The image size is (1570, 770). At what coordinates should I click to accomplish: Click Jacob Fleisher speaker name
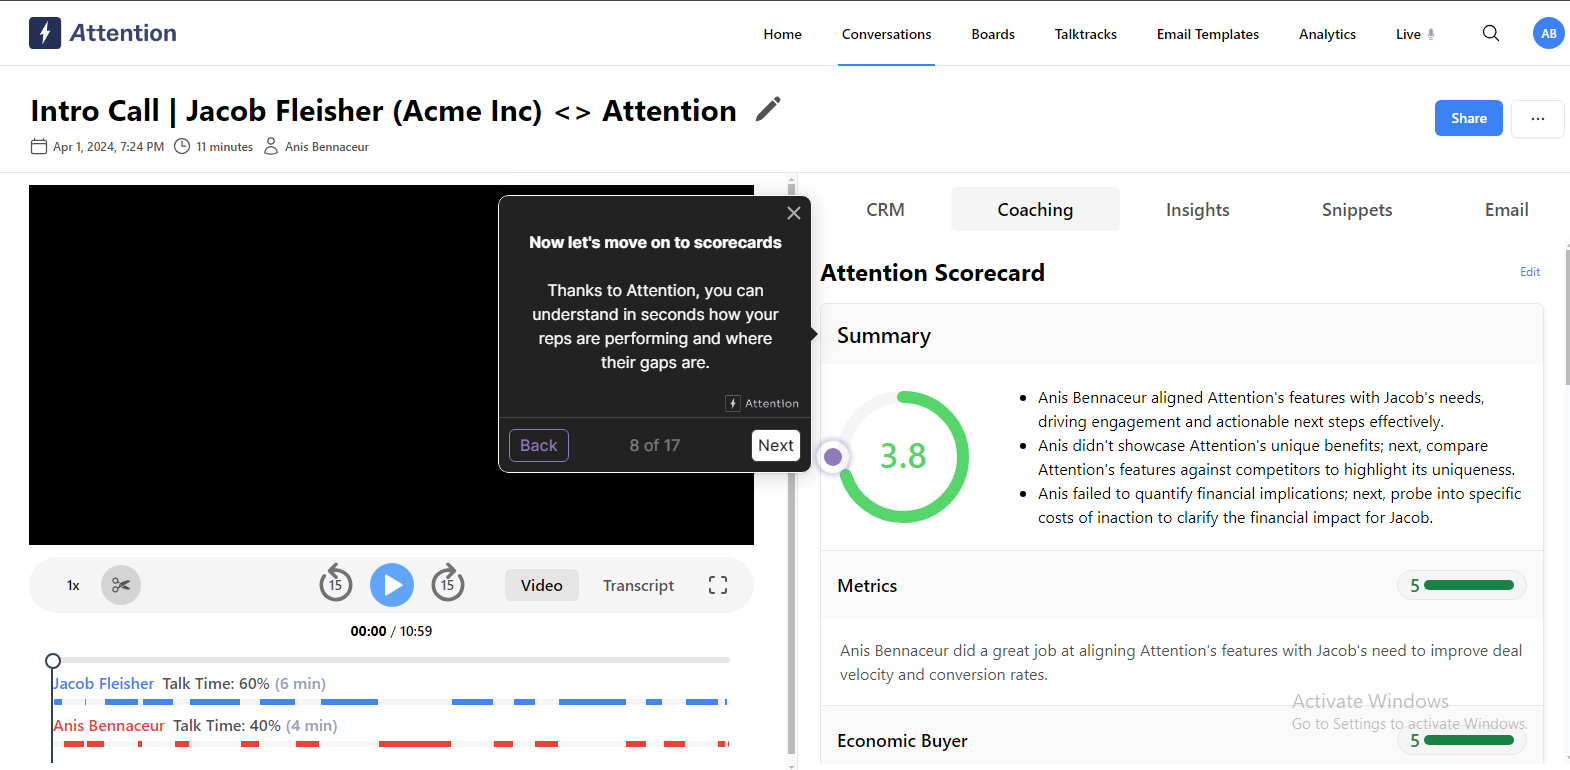coord(104,684)
